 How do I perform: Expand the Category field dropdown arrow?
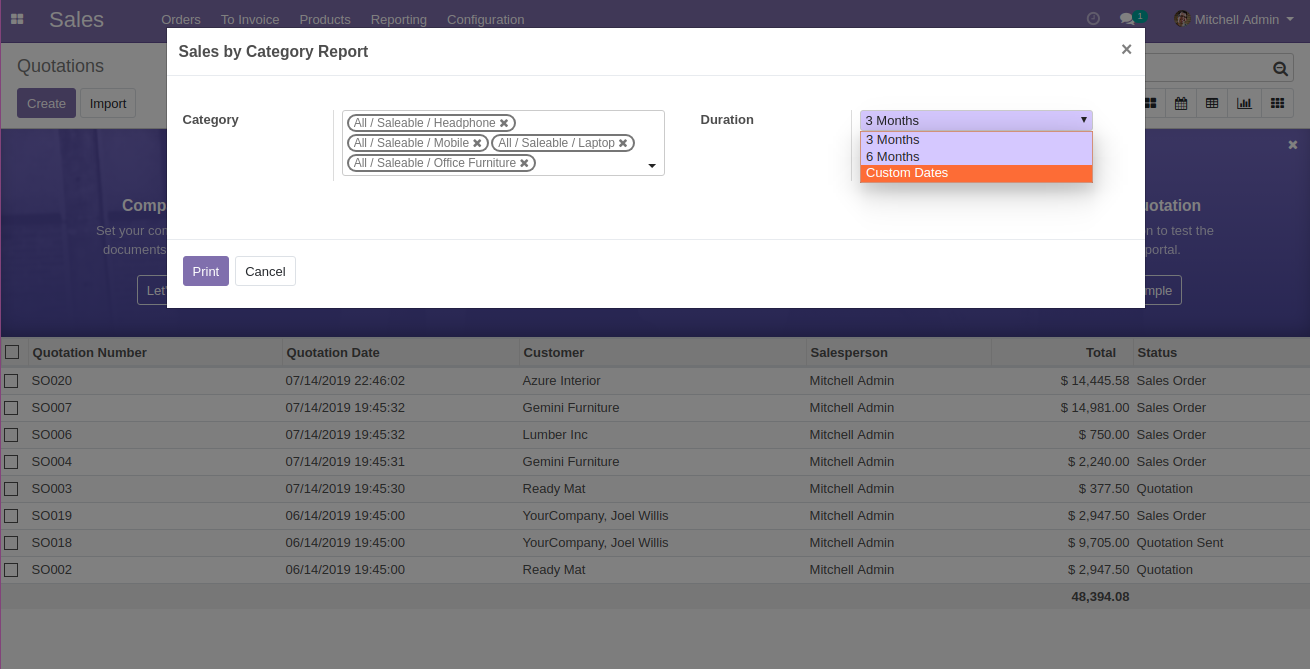click(652, 166)
